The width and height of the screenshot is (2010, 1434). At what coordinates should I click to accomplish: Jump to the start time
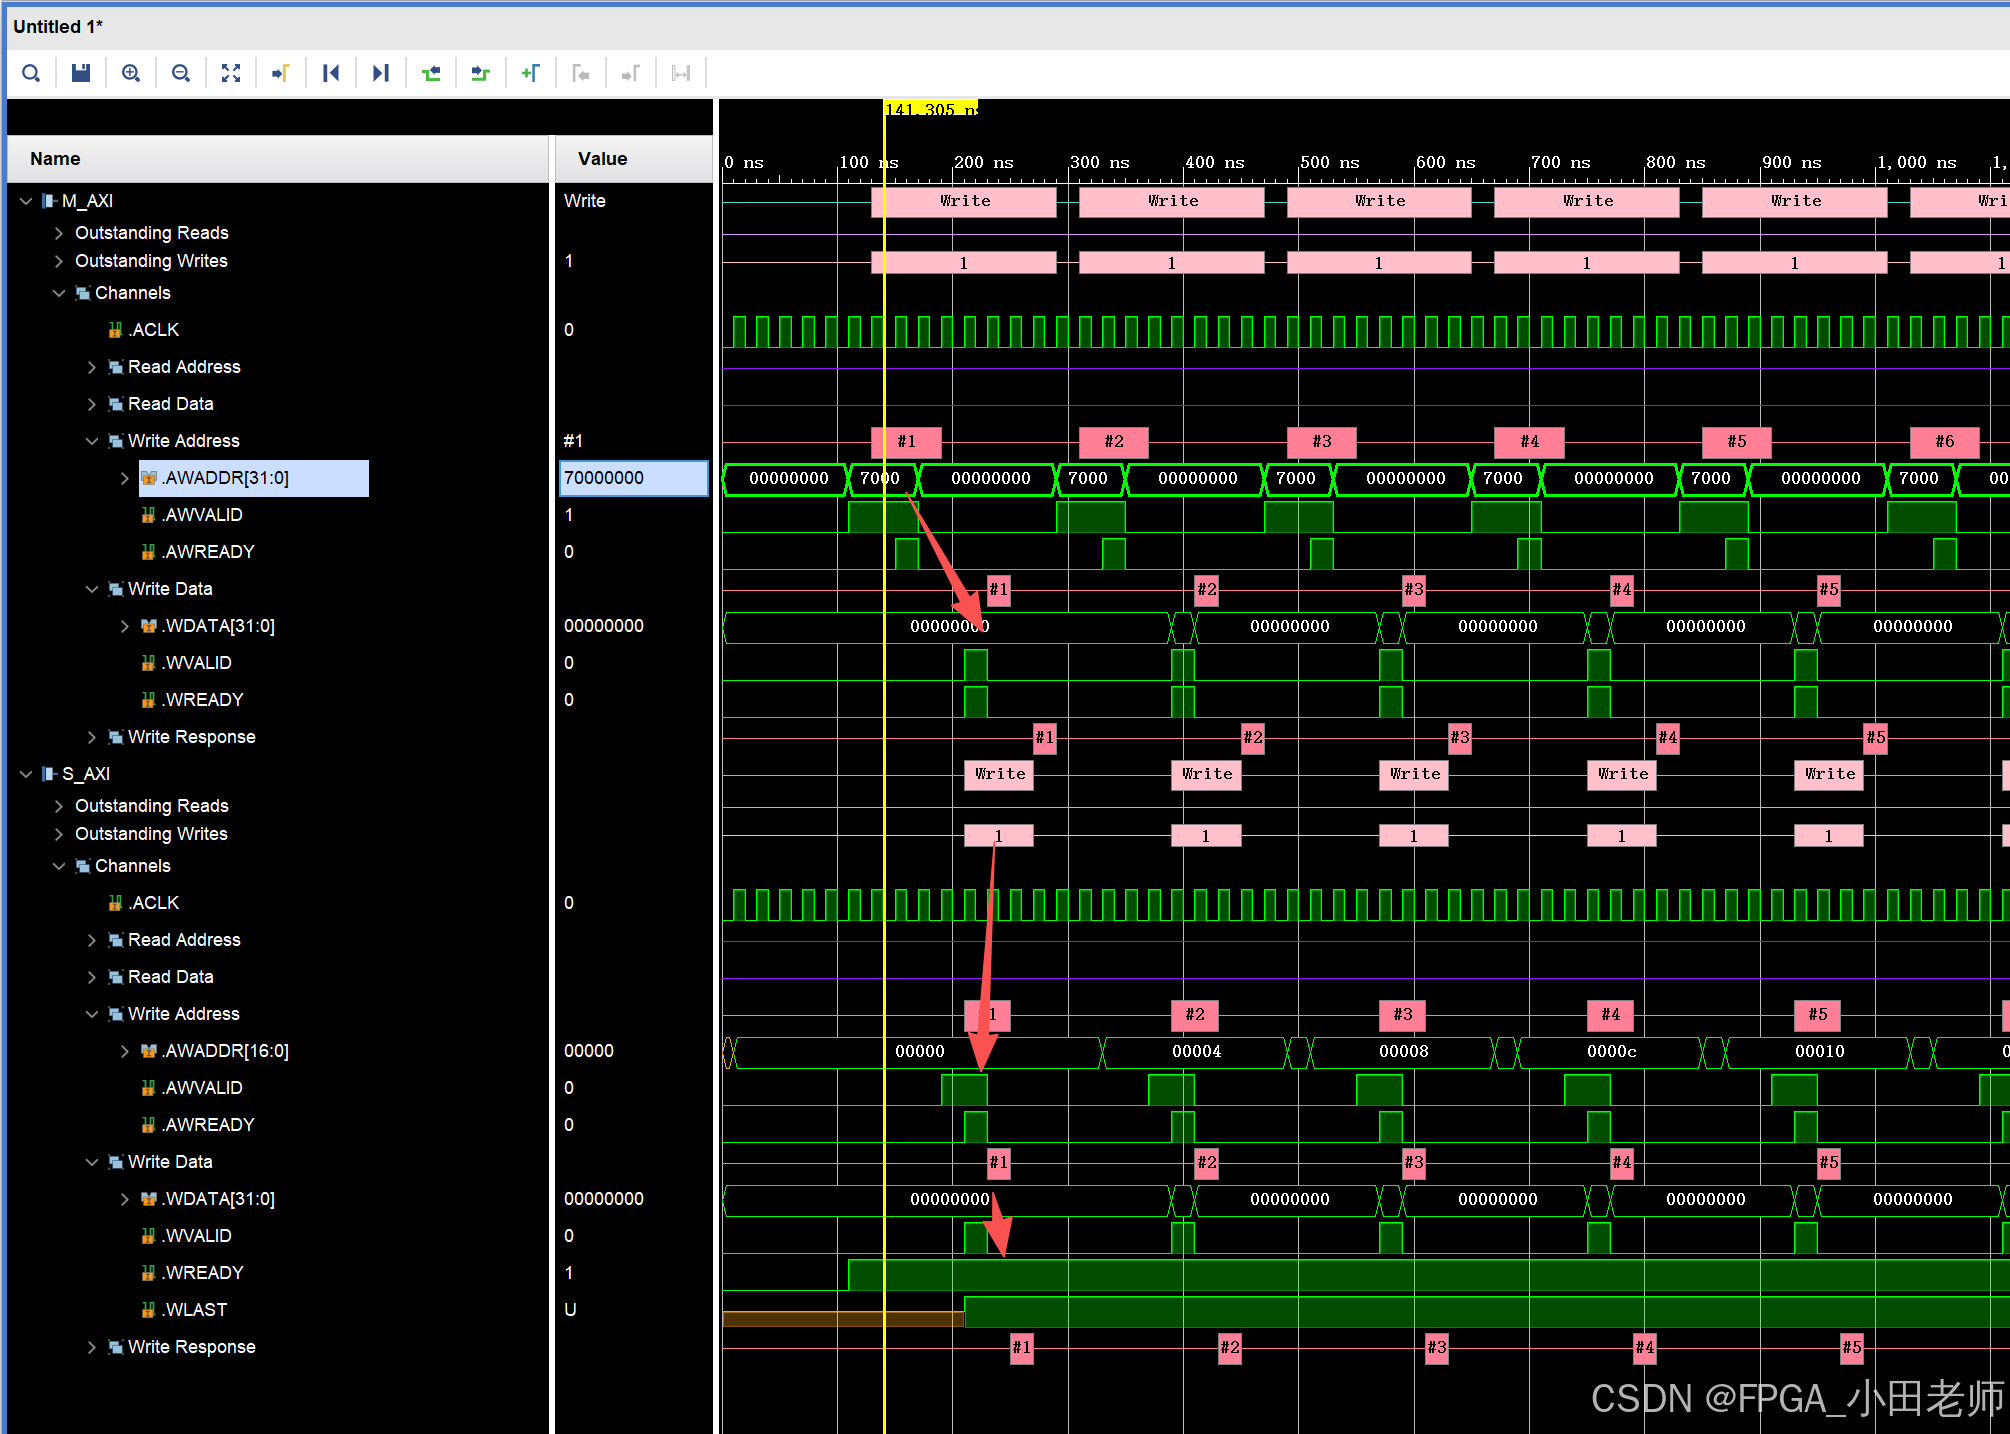point(331,73)
